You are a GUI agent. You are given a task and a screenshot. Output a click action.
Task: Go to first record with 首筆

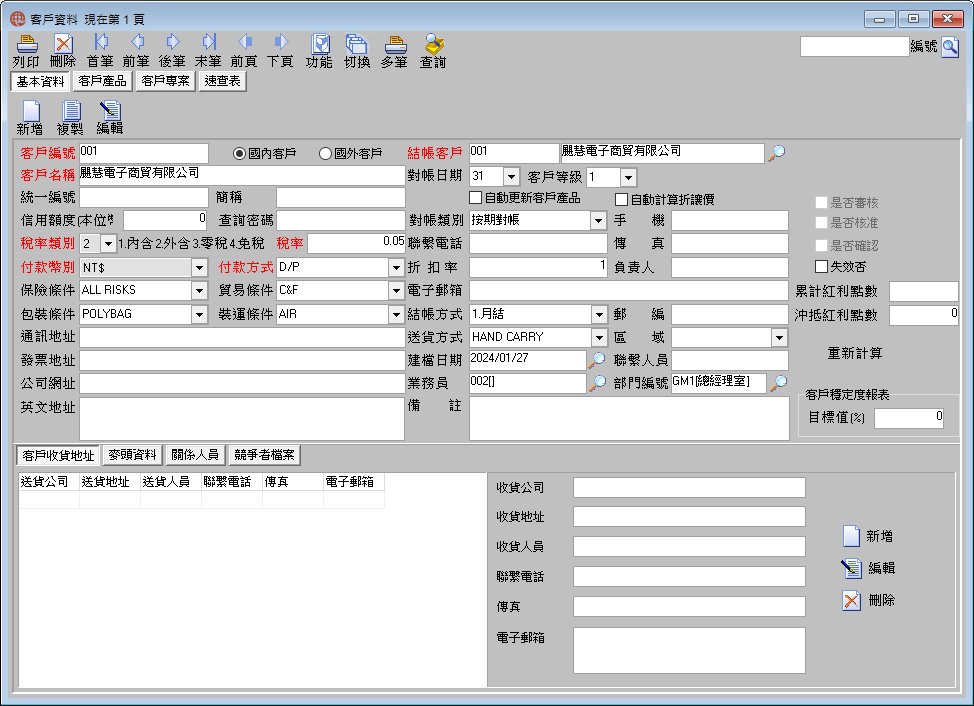tap(100, 51)
